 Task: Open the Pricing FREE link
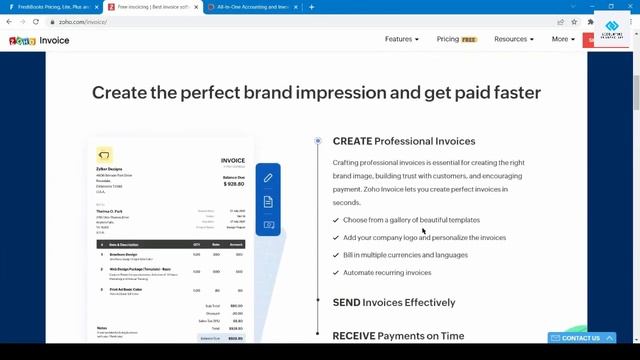457,39
